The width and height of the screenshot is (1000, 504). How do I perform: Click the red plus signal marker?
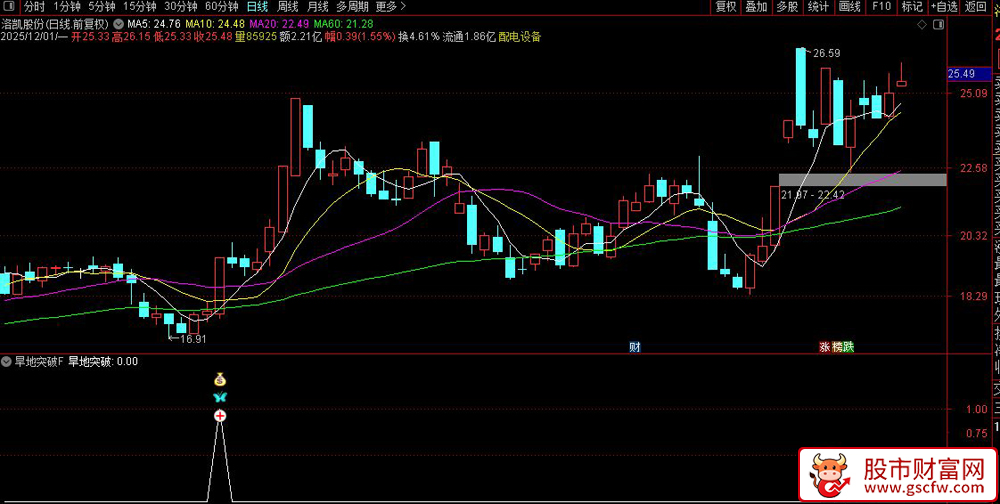tap(220, 416)
